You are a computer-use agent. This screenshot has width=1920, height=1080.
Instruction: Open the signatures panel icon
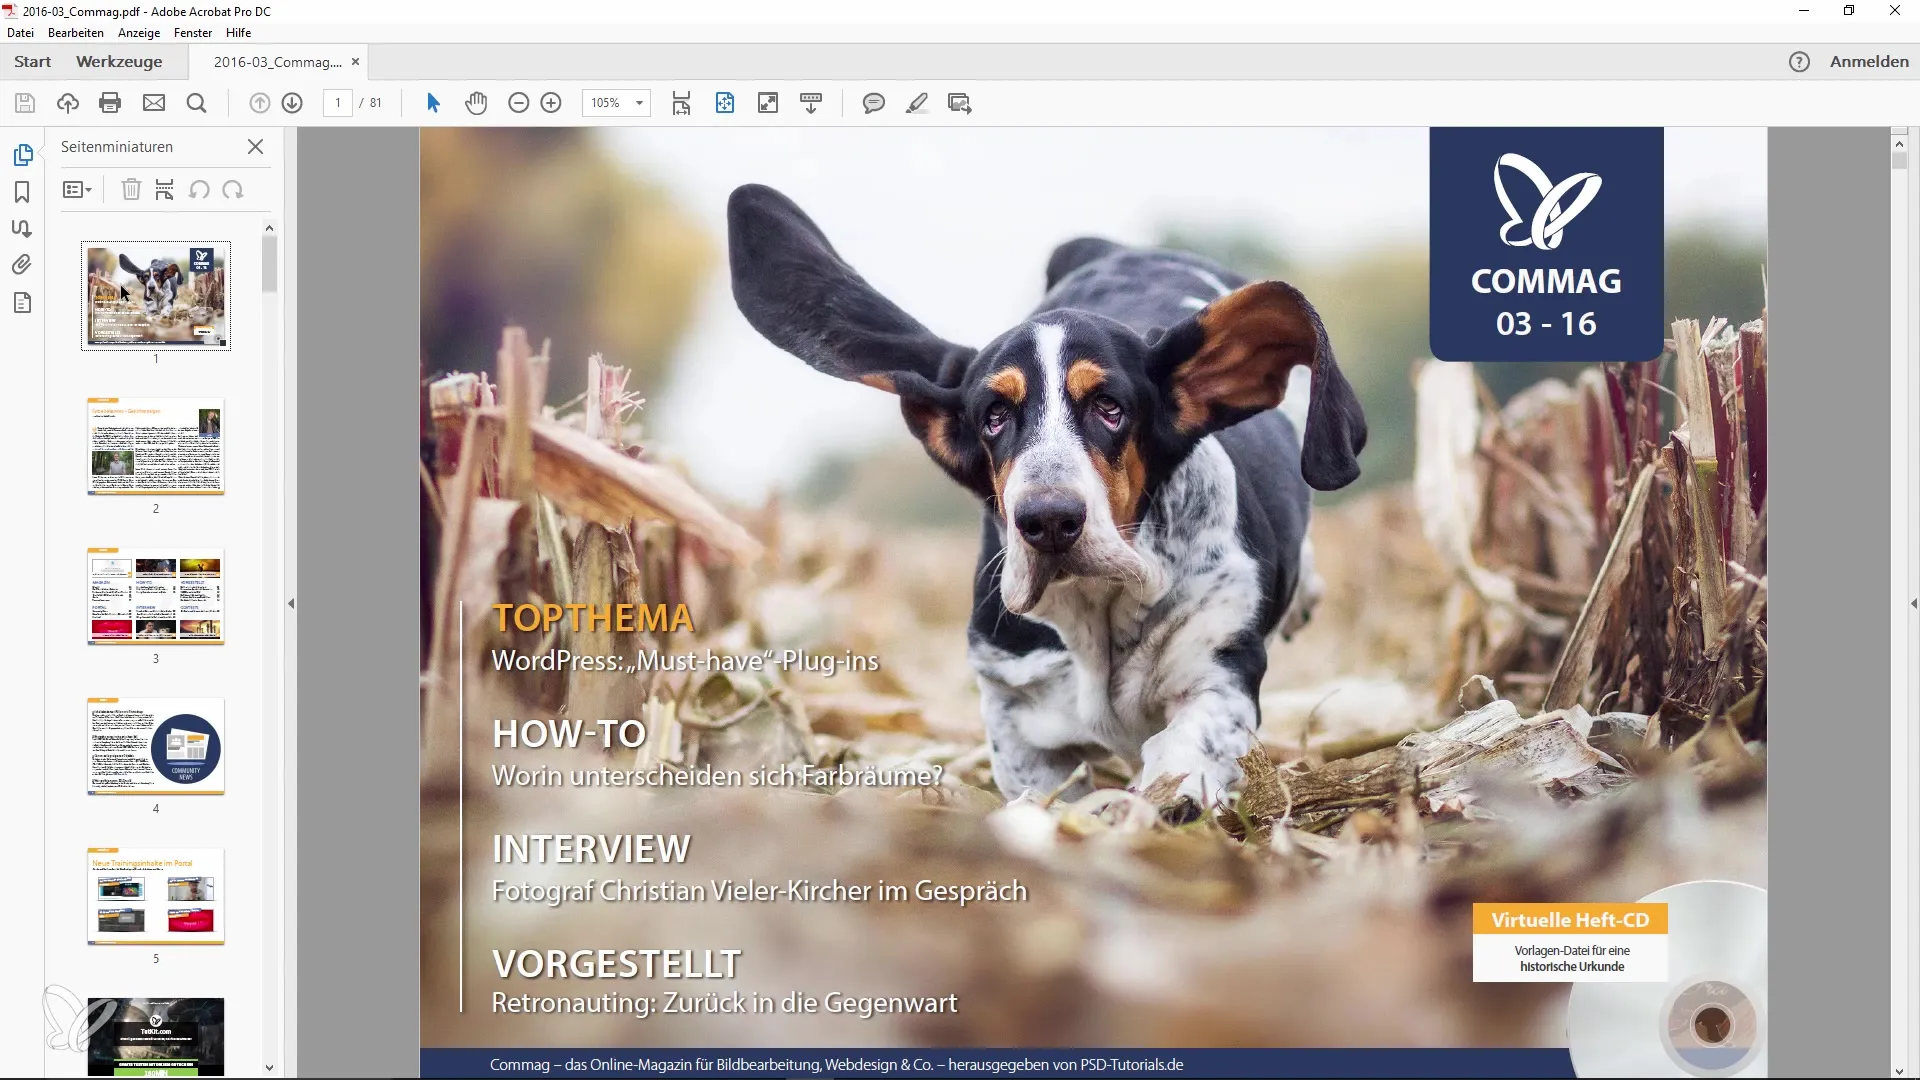coord(22,228)
